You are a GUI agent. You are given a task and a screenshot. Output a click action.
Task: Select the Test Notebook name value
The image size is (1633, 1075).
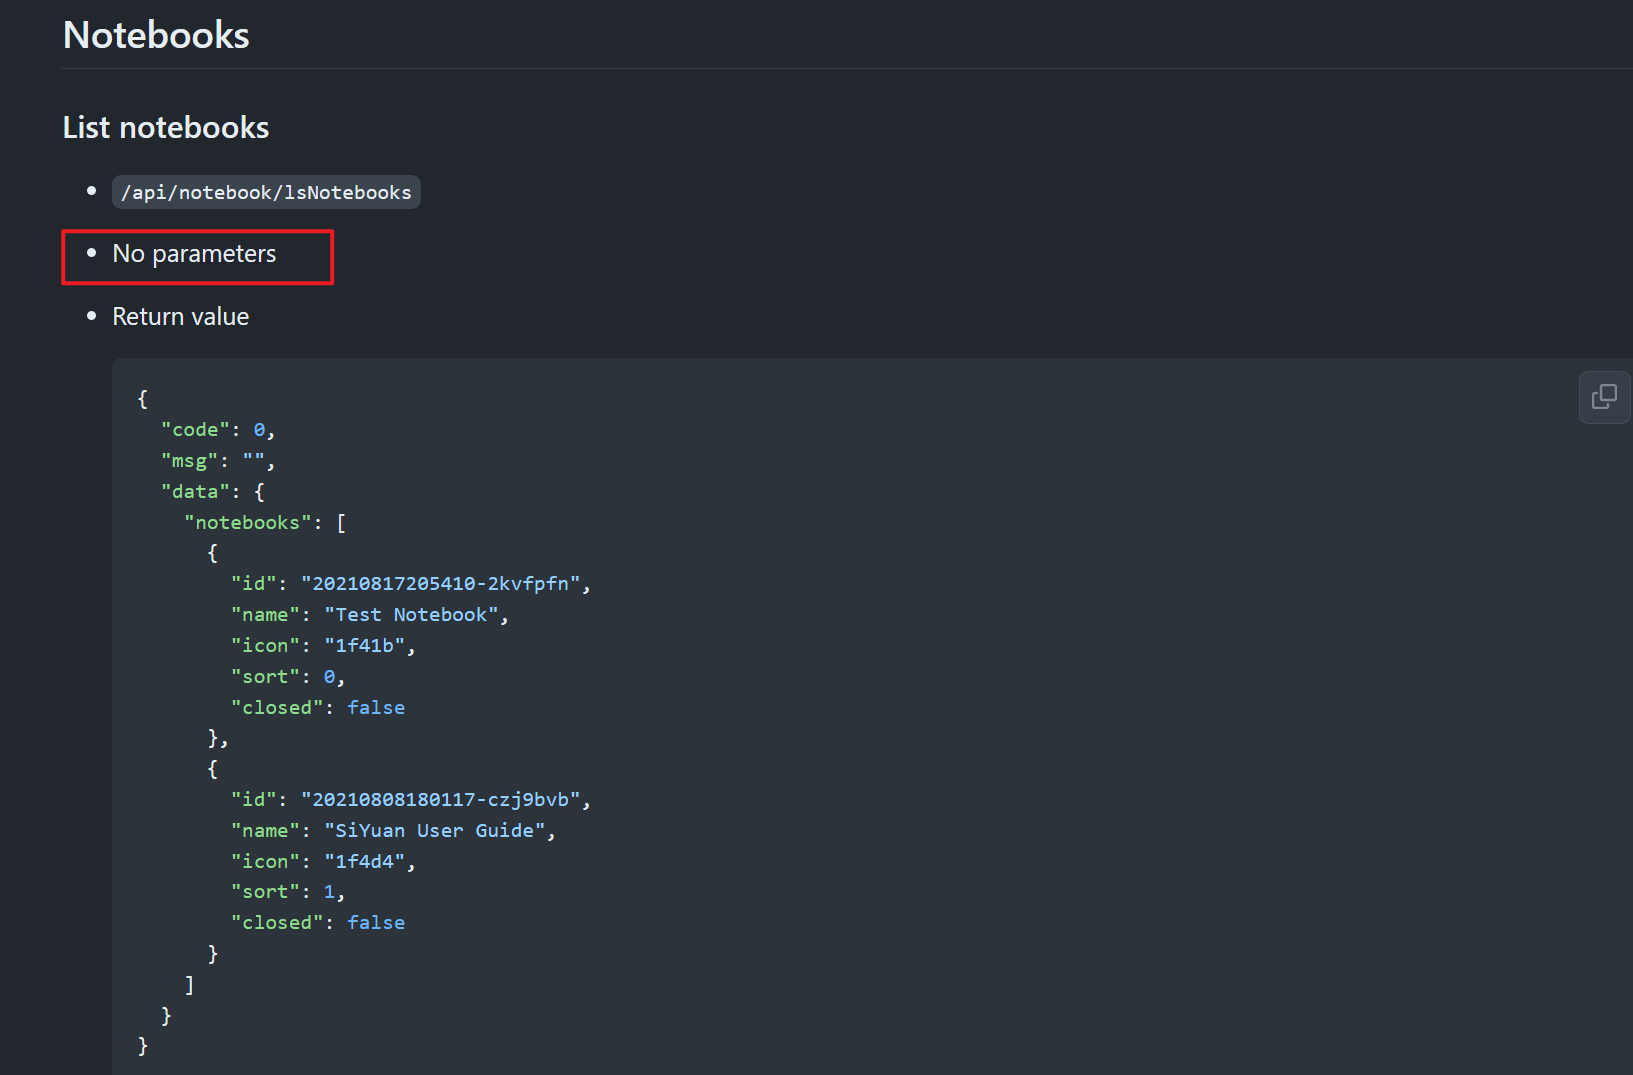point(413,614)
